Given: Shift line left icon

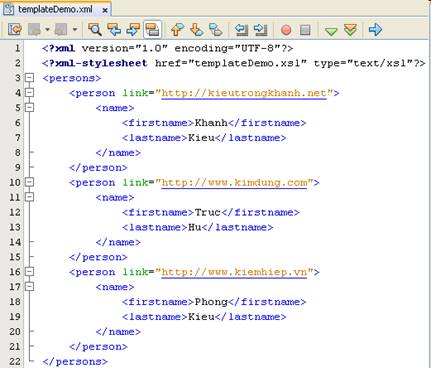Looking at the screenshot, I should (241, 30).
